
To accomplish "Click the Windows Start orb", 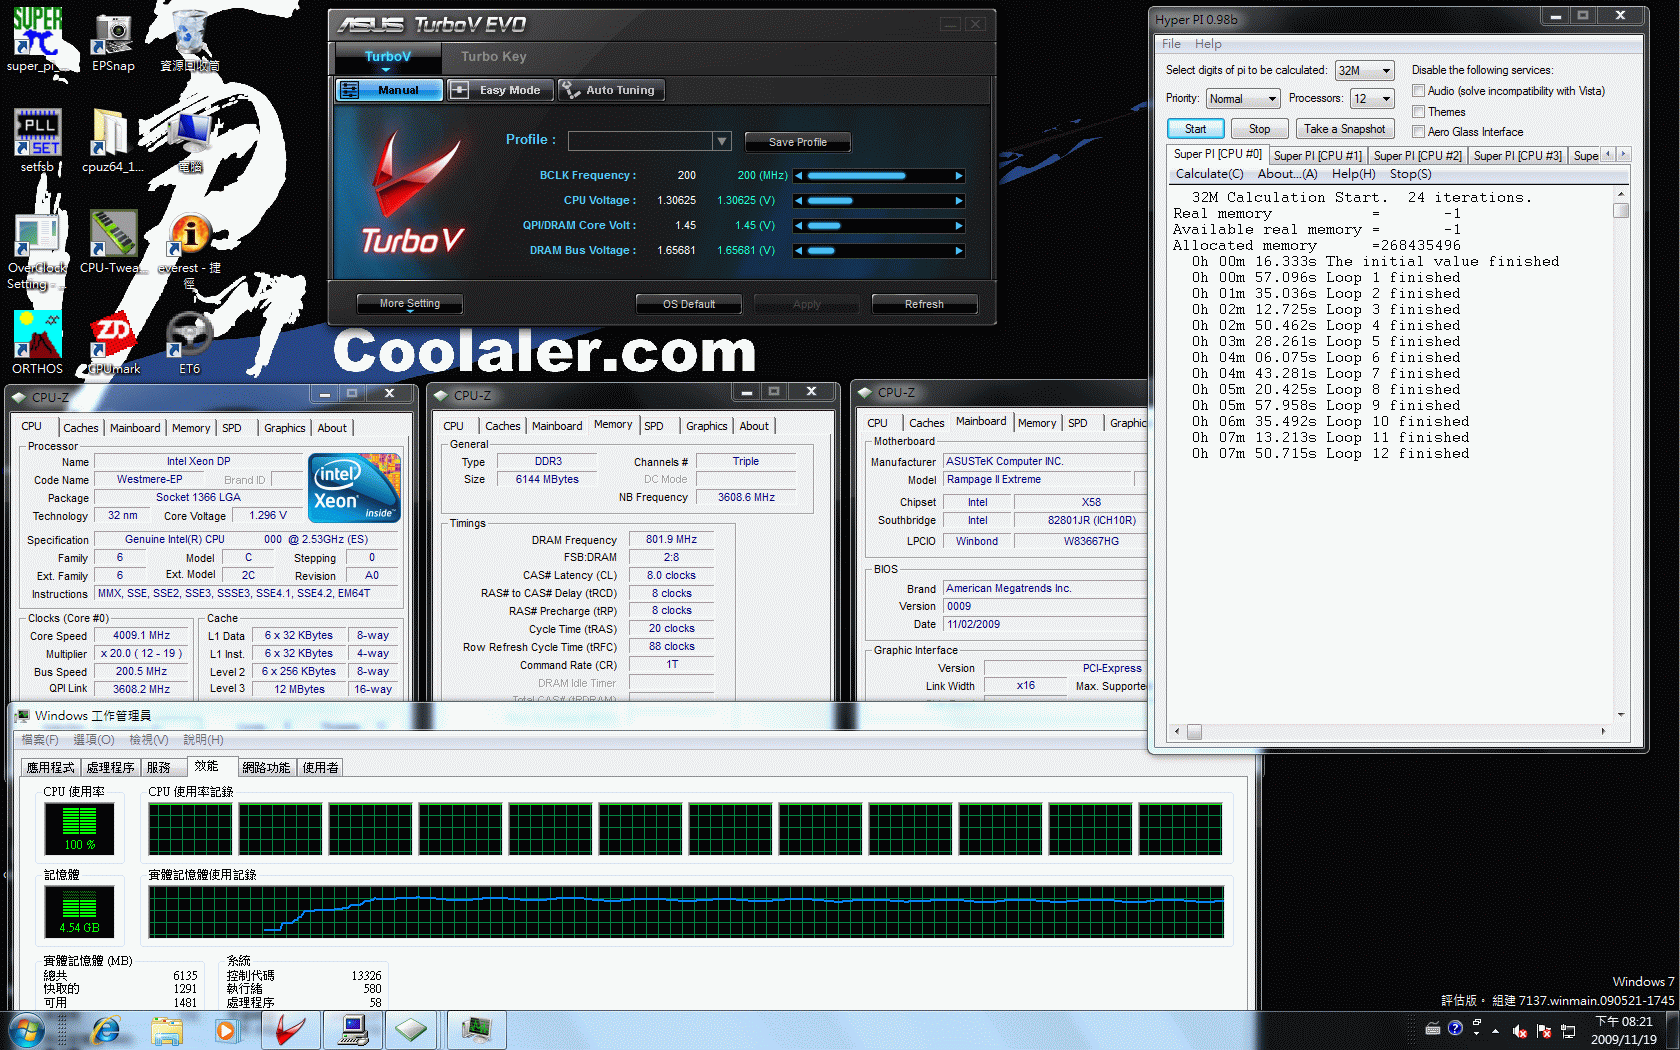I will [26, 1030].
